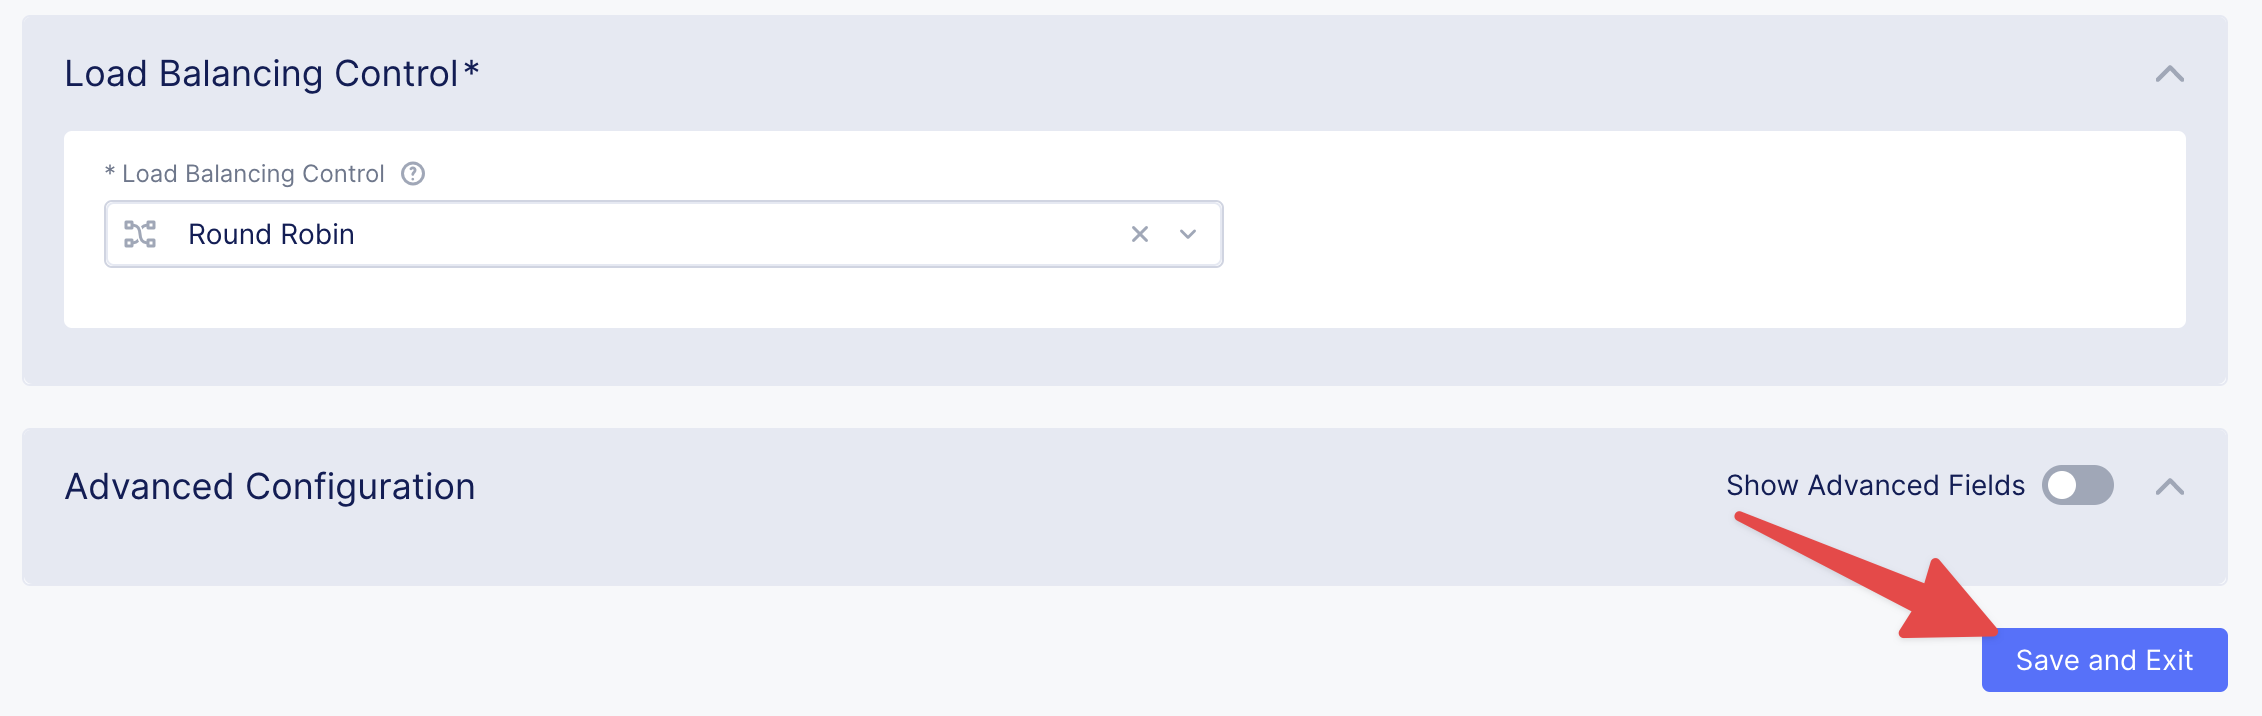The height and width of the screenshot is (716, 2262).
Task: Click the Round Robin shuffle icon
Action: point(140,234)
